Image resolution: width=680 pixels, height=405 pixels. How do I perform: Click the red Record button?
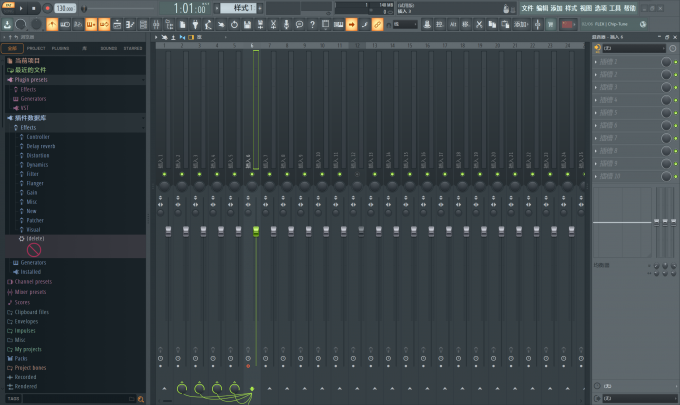(47, 8)
